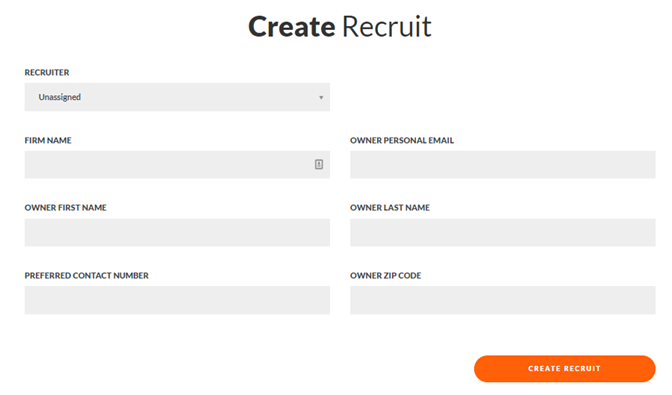This screenshot has width=672, height=395.
Task: Click the RECRUITER field label
Action: tap(47, 72)
